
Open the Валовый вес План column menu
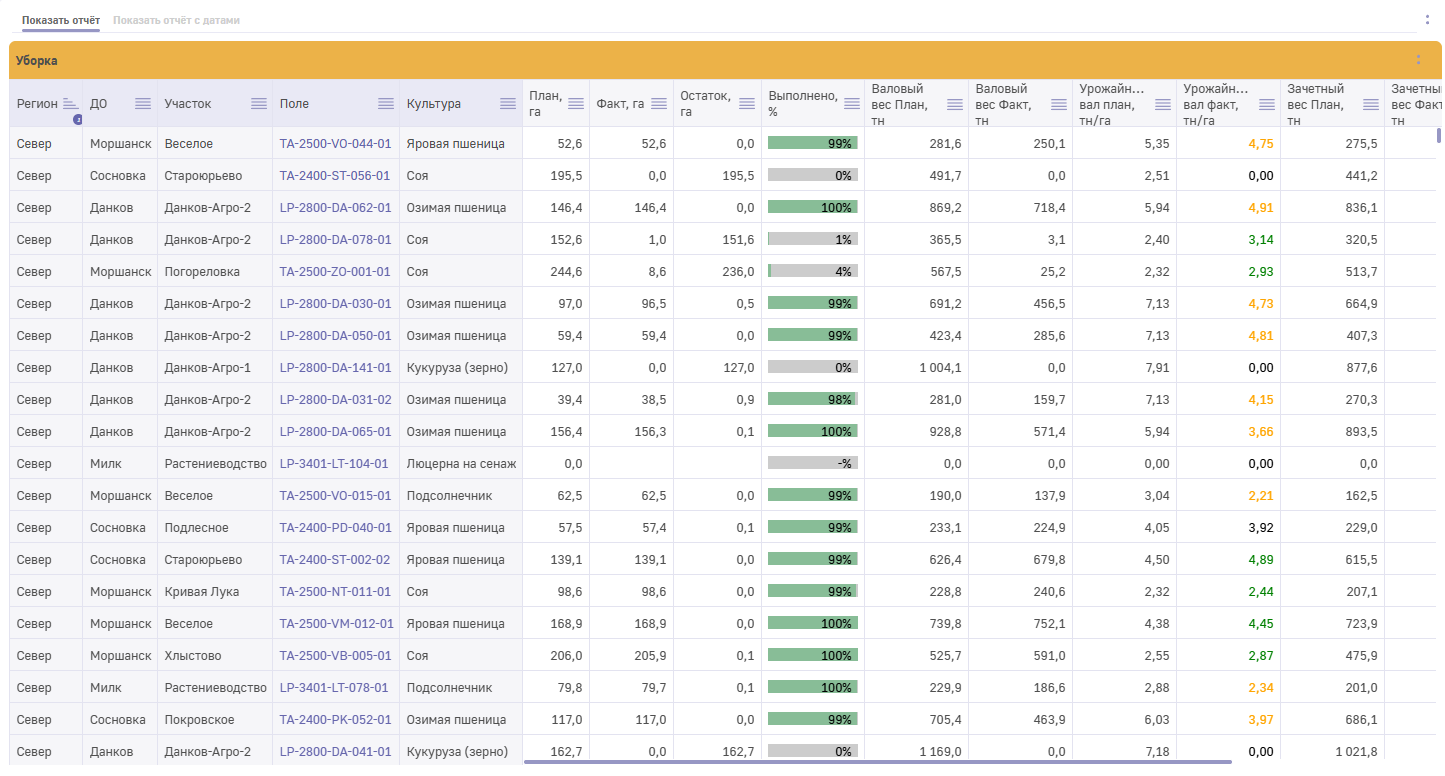click(x=955, y=104)
